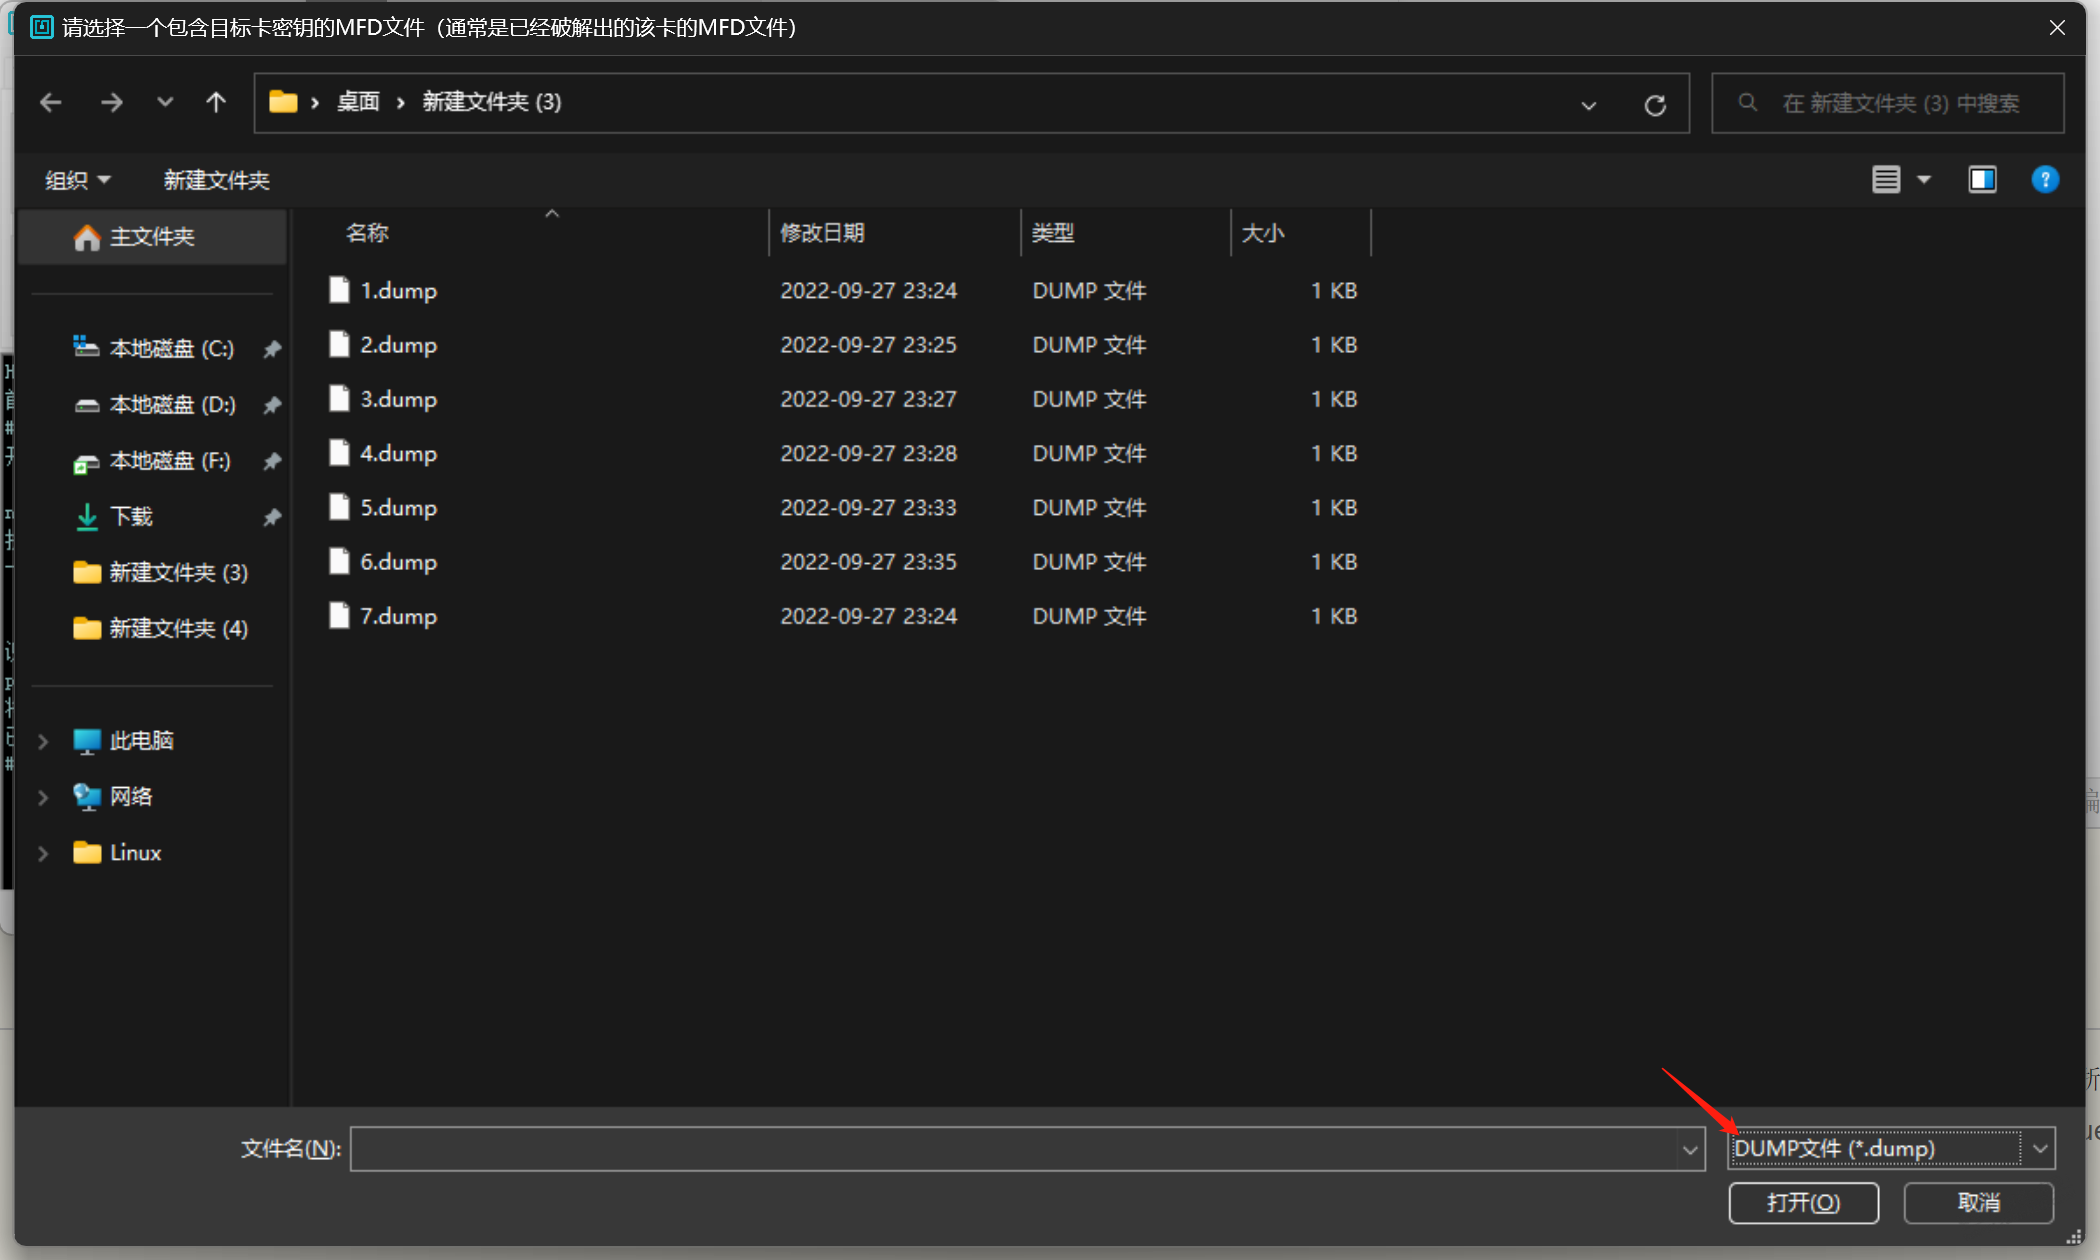Change view layout icon
The width and height of the screenshot is (2100, 1260).
pyautogui.click(x=1886, y=180)
